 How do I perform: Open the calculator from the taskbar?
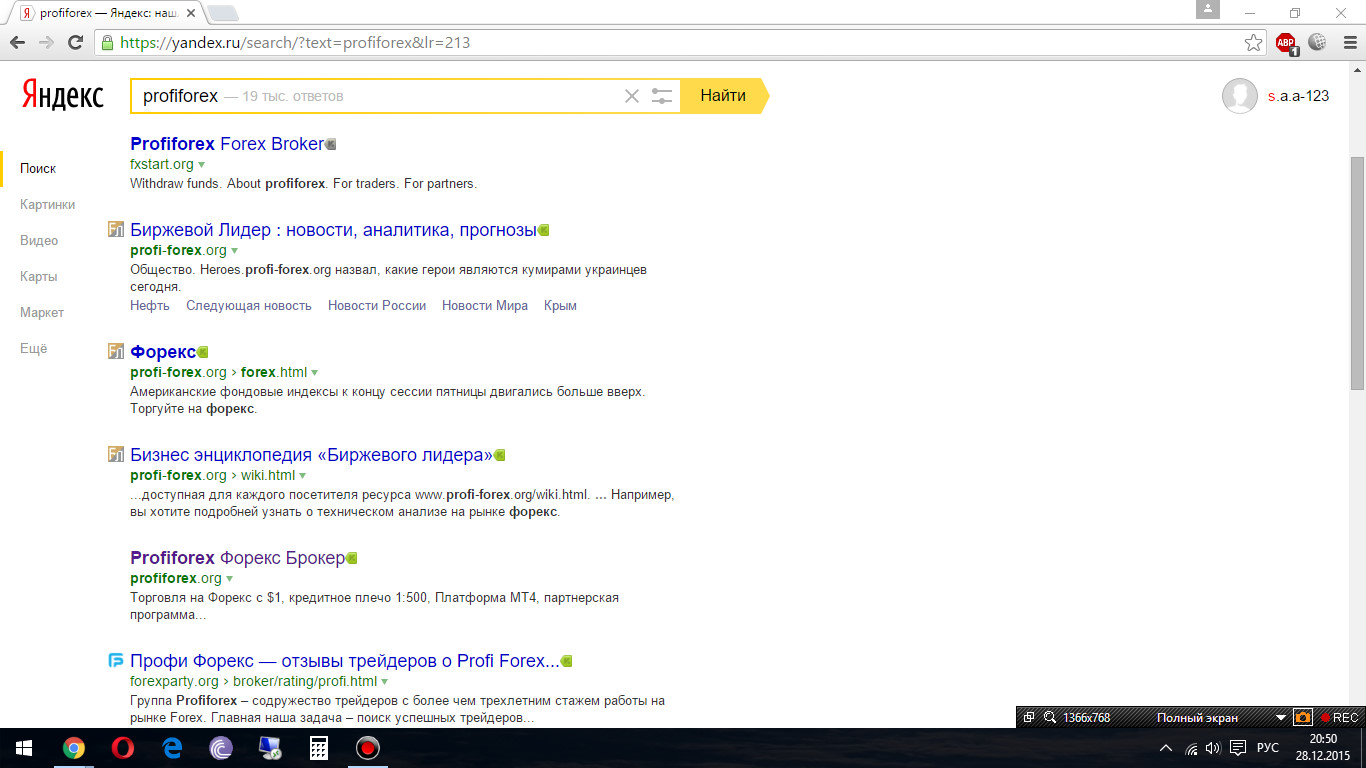pyautogui.click(x=319, y=748)
